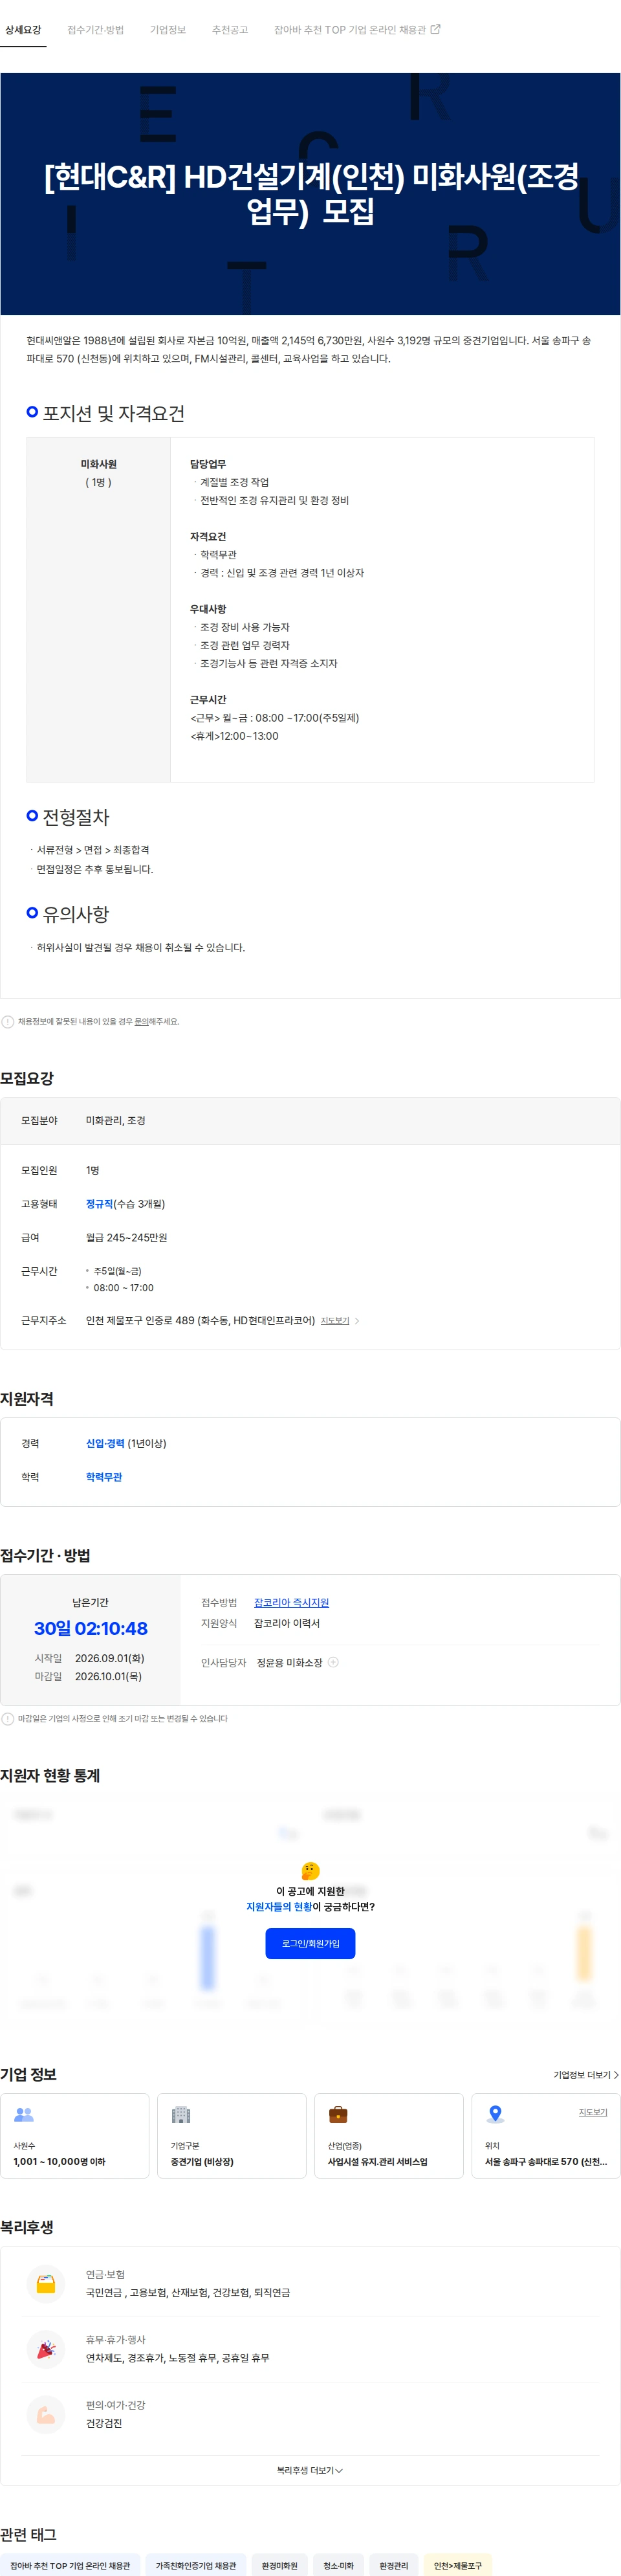Click the 산업(업종) briefcase icon
This screenshot has height=2576, width=621.
tap(338, 2114)
